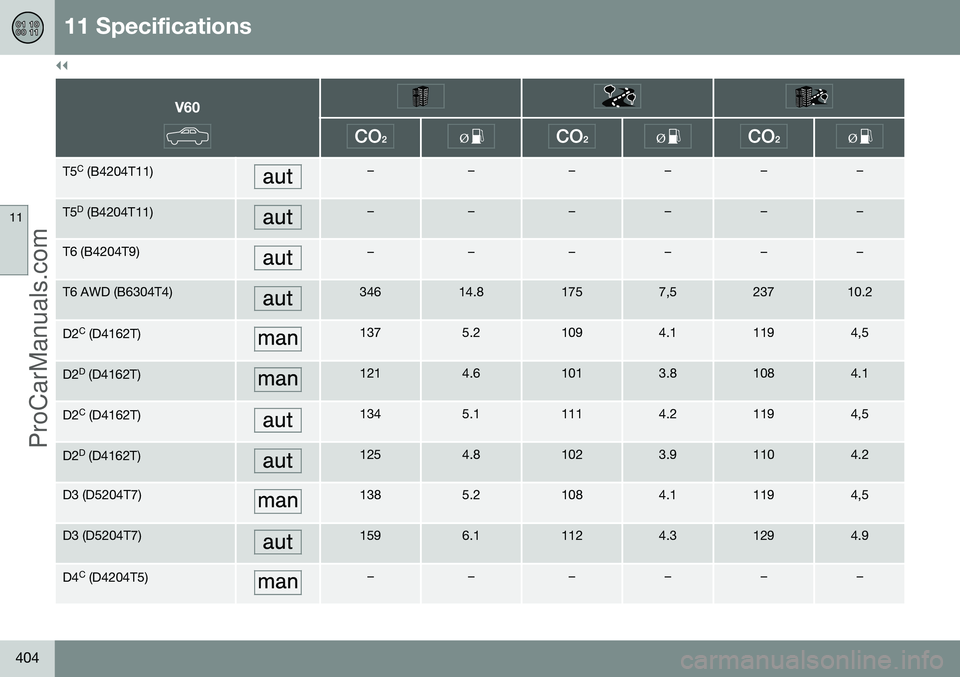Click the 'T5D (B4204T11)' engine label
The image size is (960, 677).
point(108,212)
